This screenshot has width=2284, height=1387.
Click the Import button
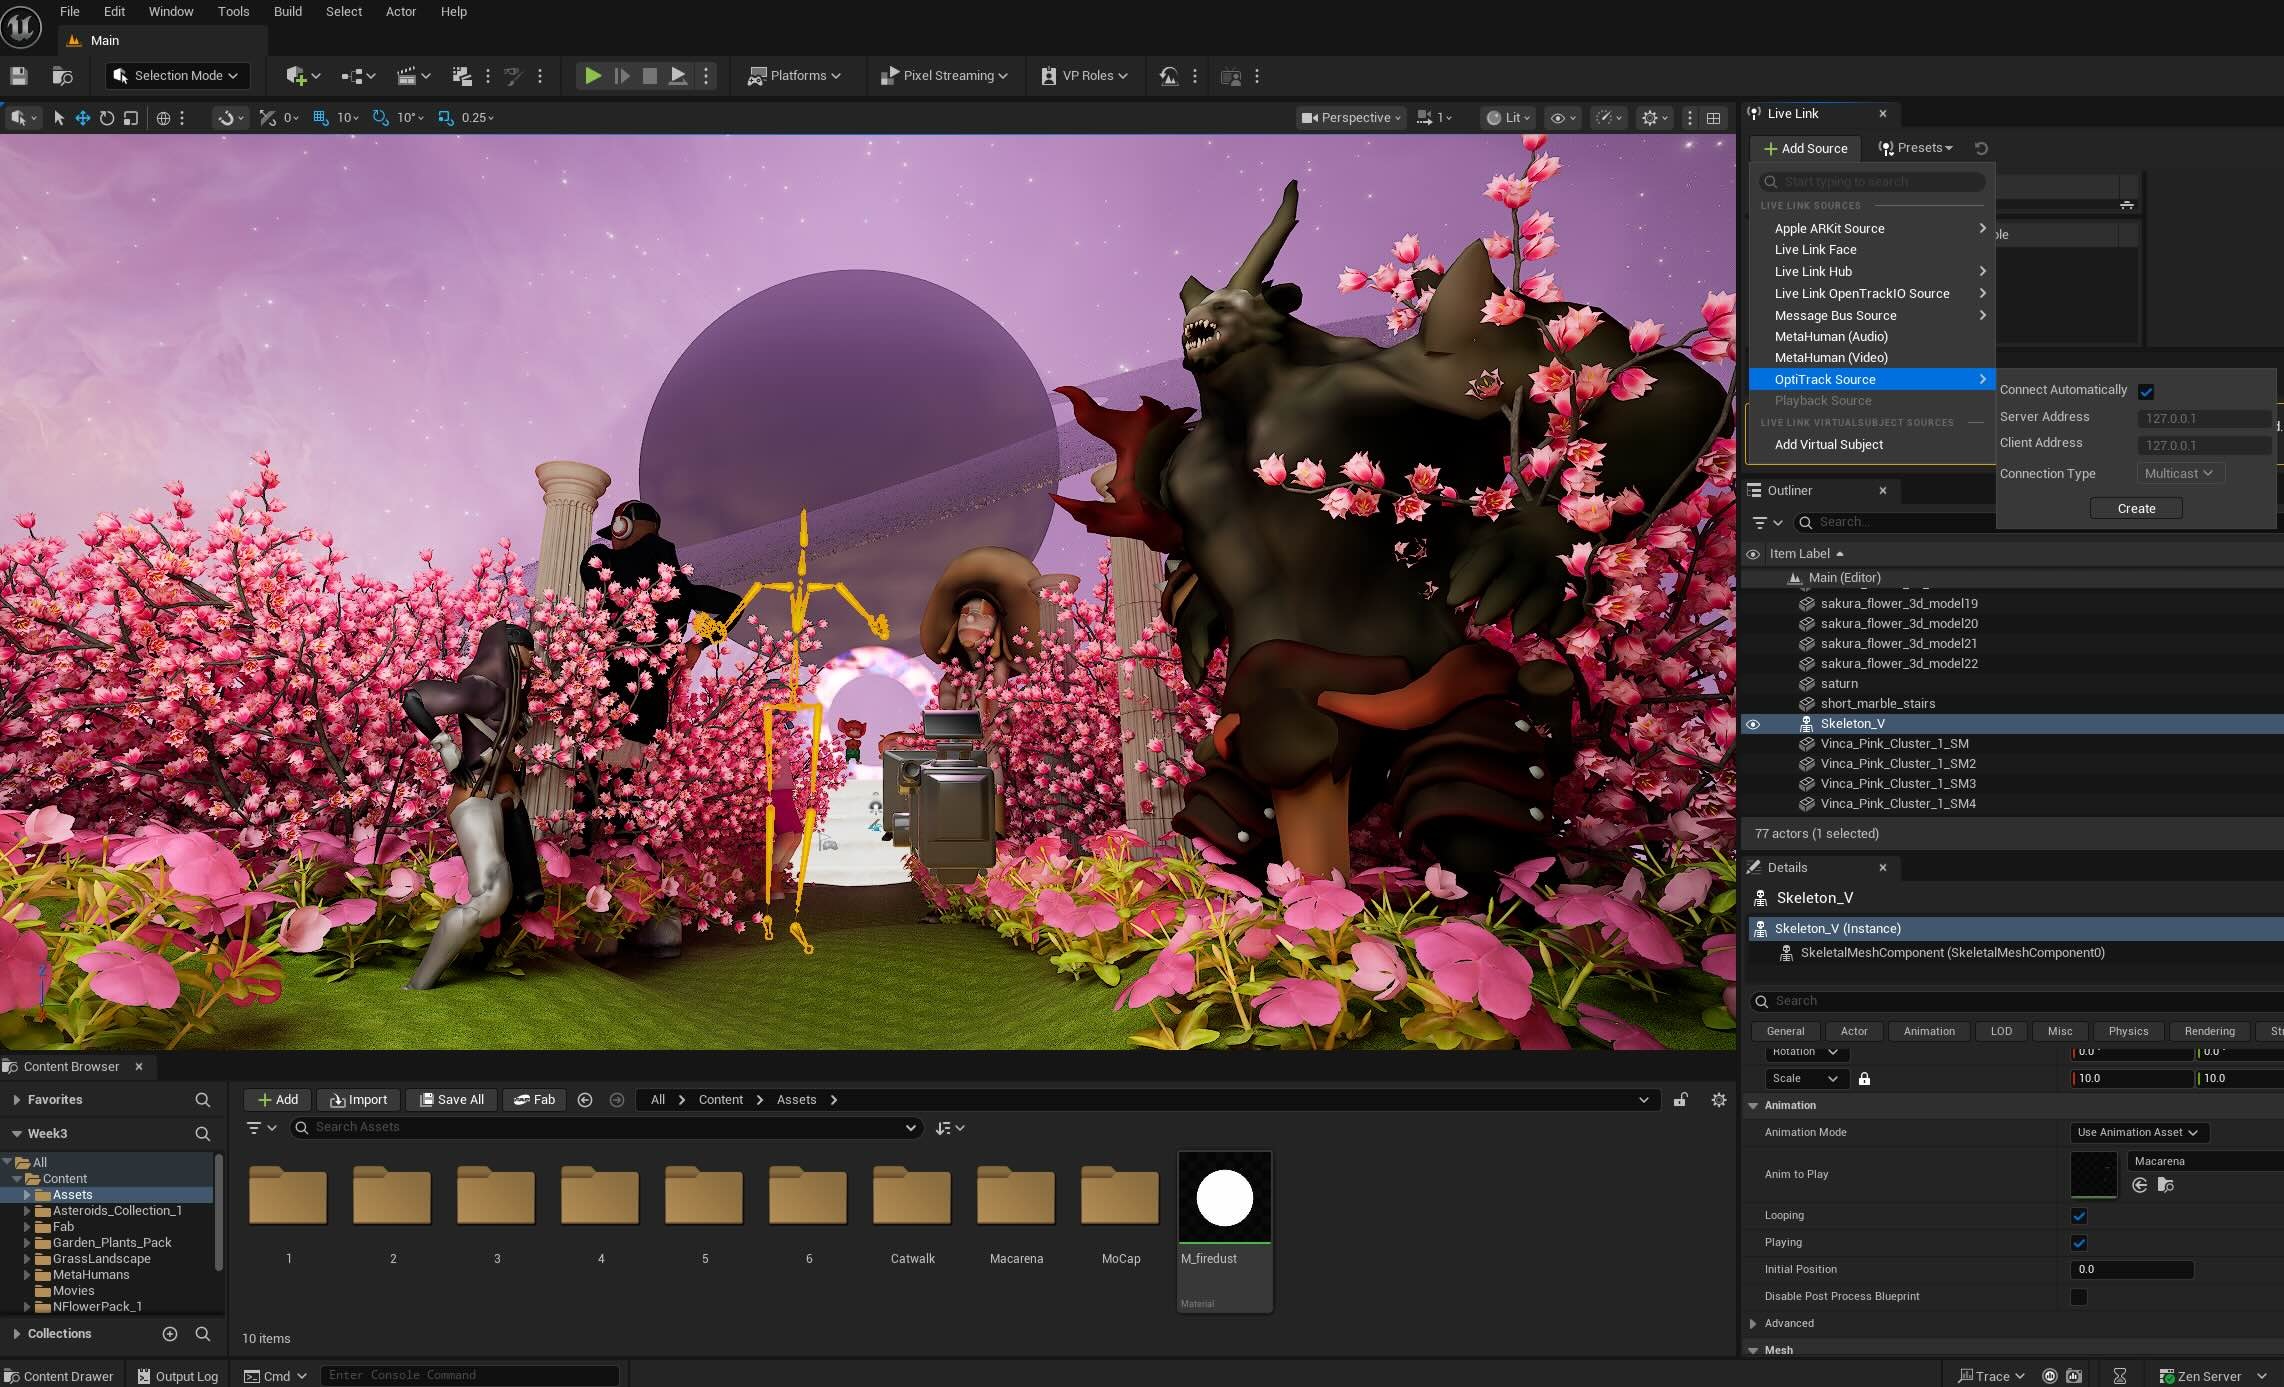[359, 1100]
